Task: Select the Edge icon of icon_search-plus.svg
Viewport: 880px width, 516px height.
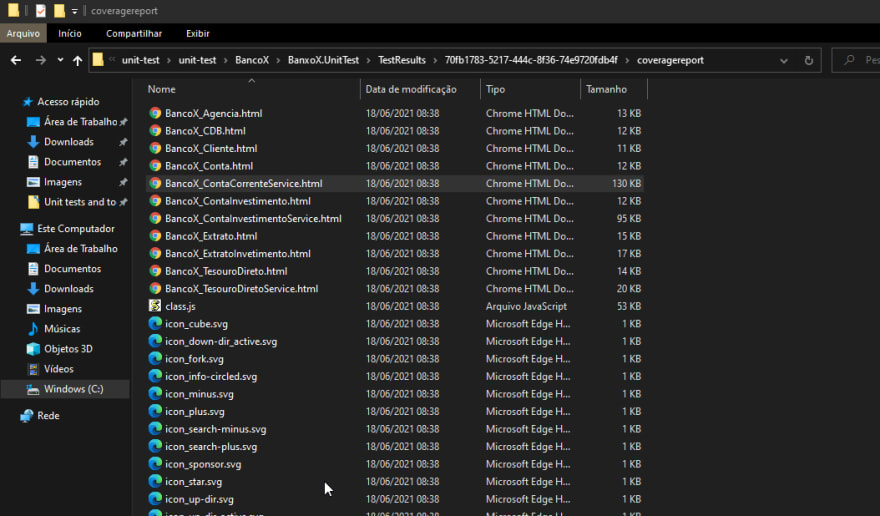Action: pos(155,446)
